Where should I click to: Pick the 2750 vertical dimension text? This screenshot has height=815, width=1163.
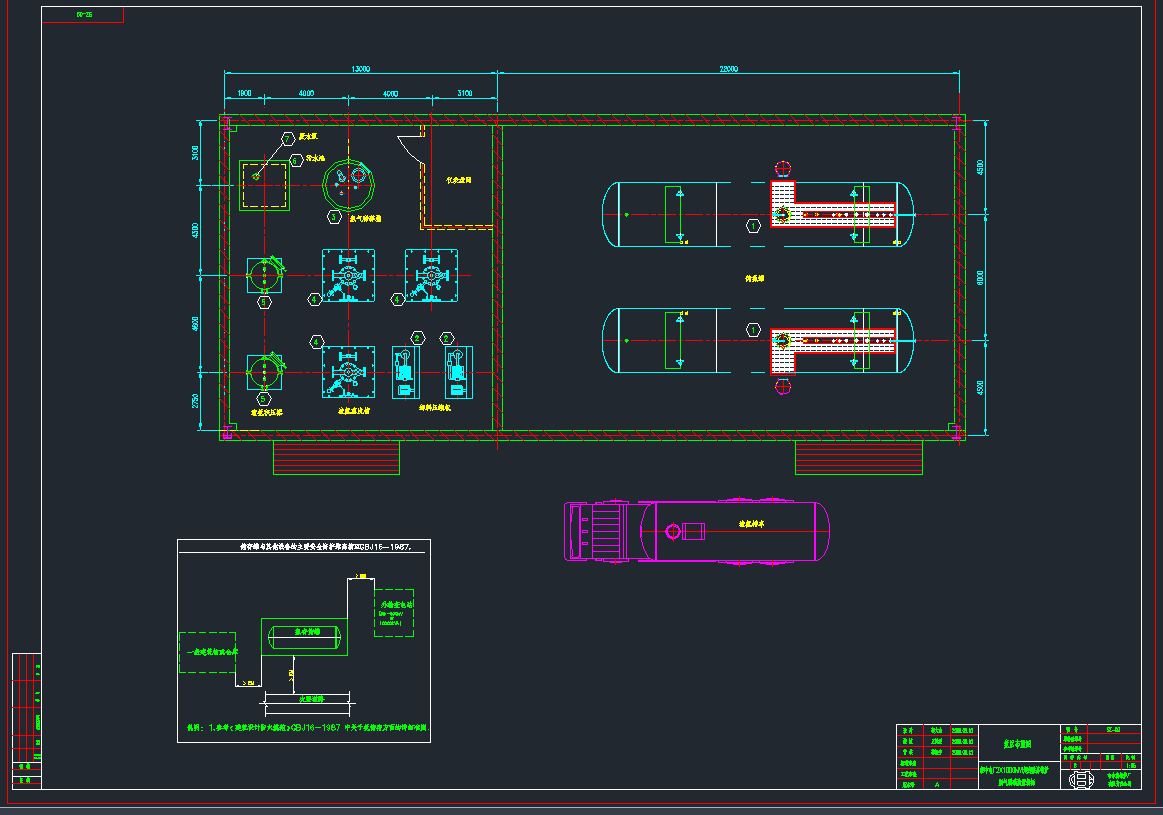coord(196,401)
